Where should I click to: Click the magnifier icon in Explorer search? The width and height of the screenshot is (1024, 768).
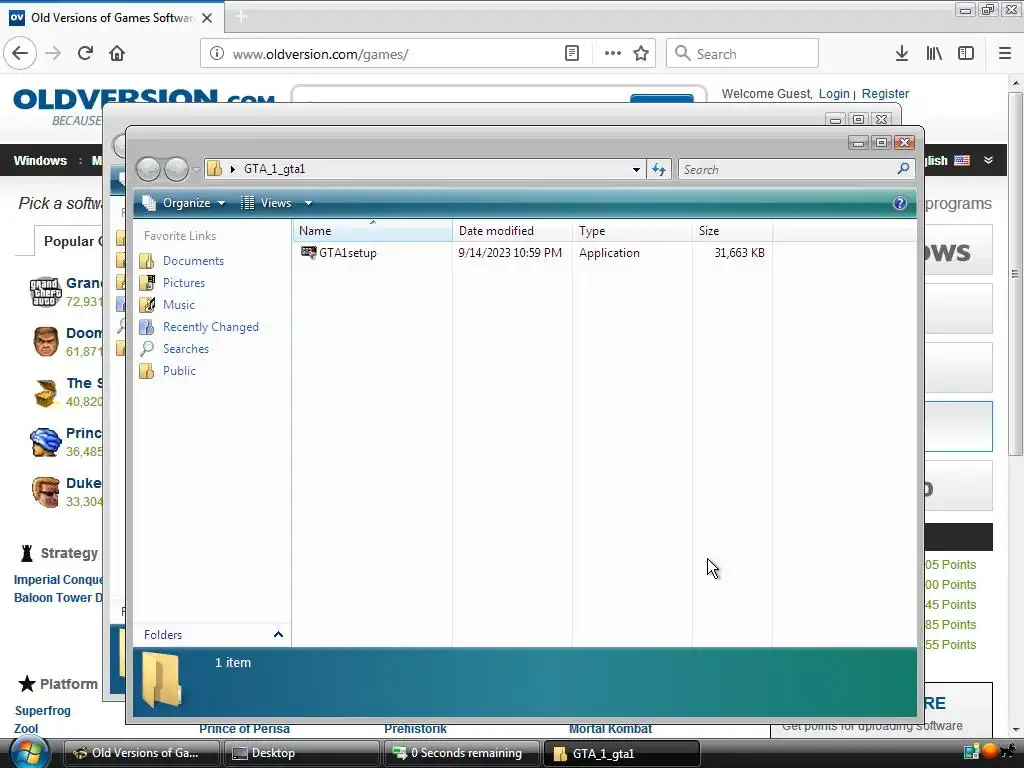click(x=904, y=169)
